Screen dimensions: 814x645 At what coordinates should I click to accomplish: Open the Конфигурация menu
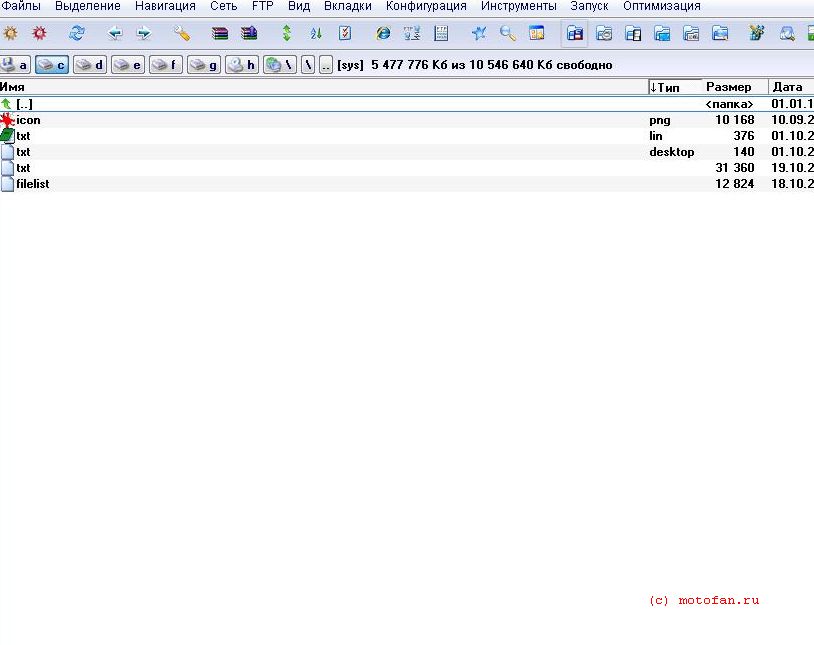[426, 6]
